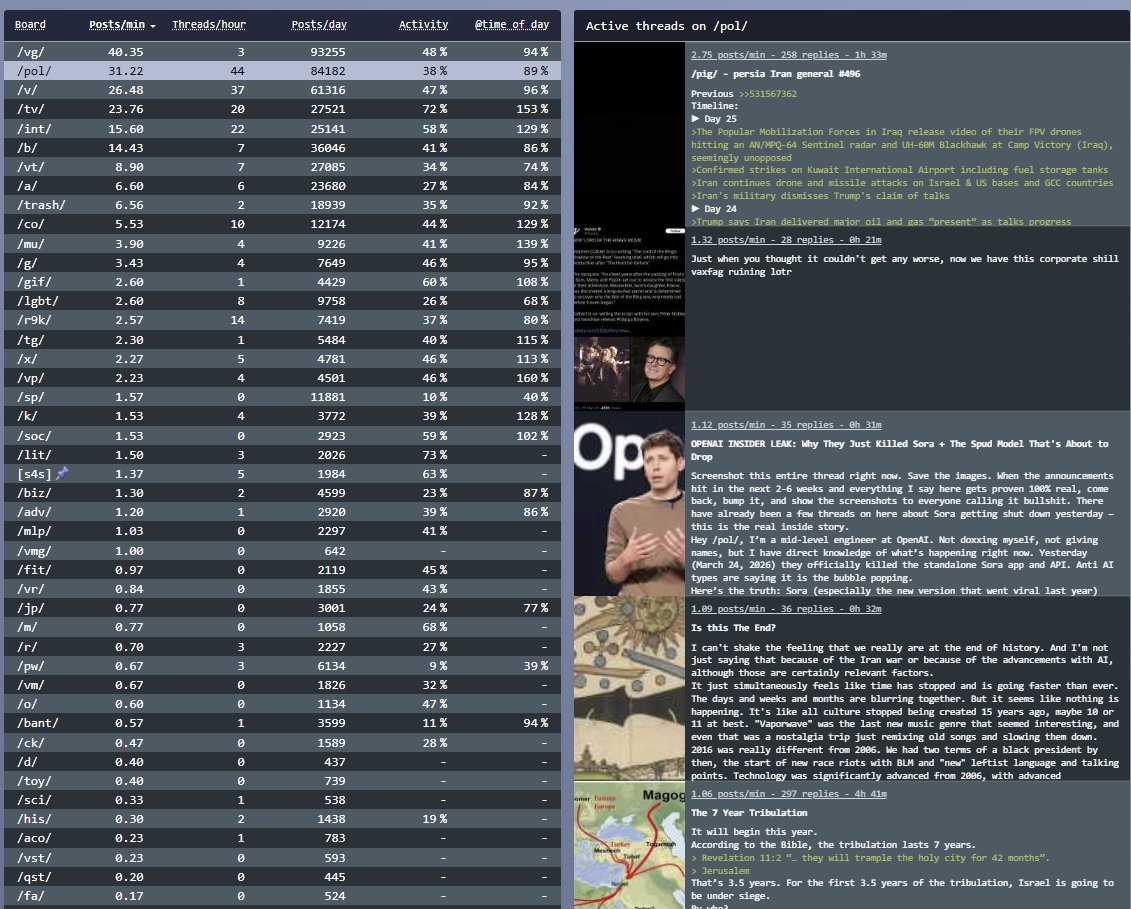
Task: Open the 1.12 posts/min thread link
Action: (x=785, y=425)
